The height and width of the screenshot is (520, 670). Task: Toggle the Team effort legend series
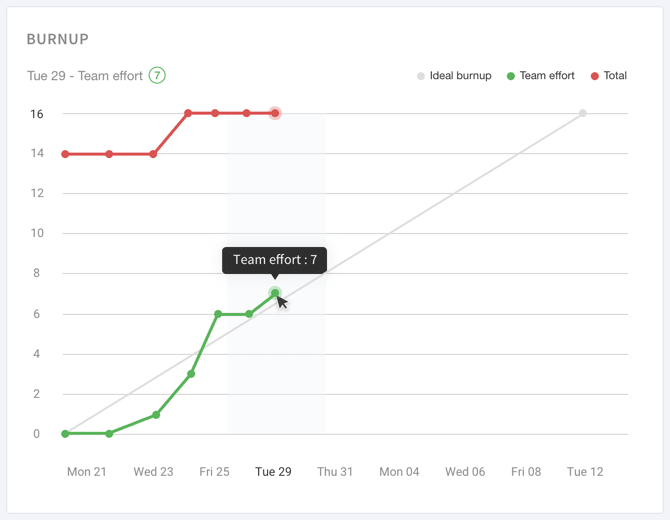(539, 76)
